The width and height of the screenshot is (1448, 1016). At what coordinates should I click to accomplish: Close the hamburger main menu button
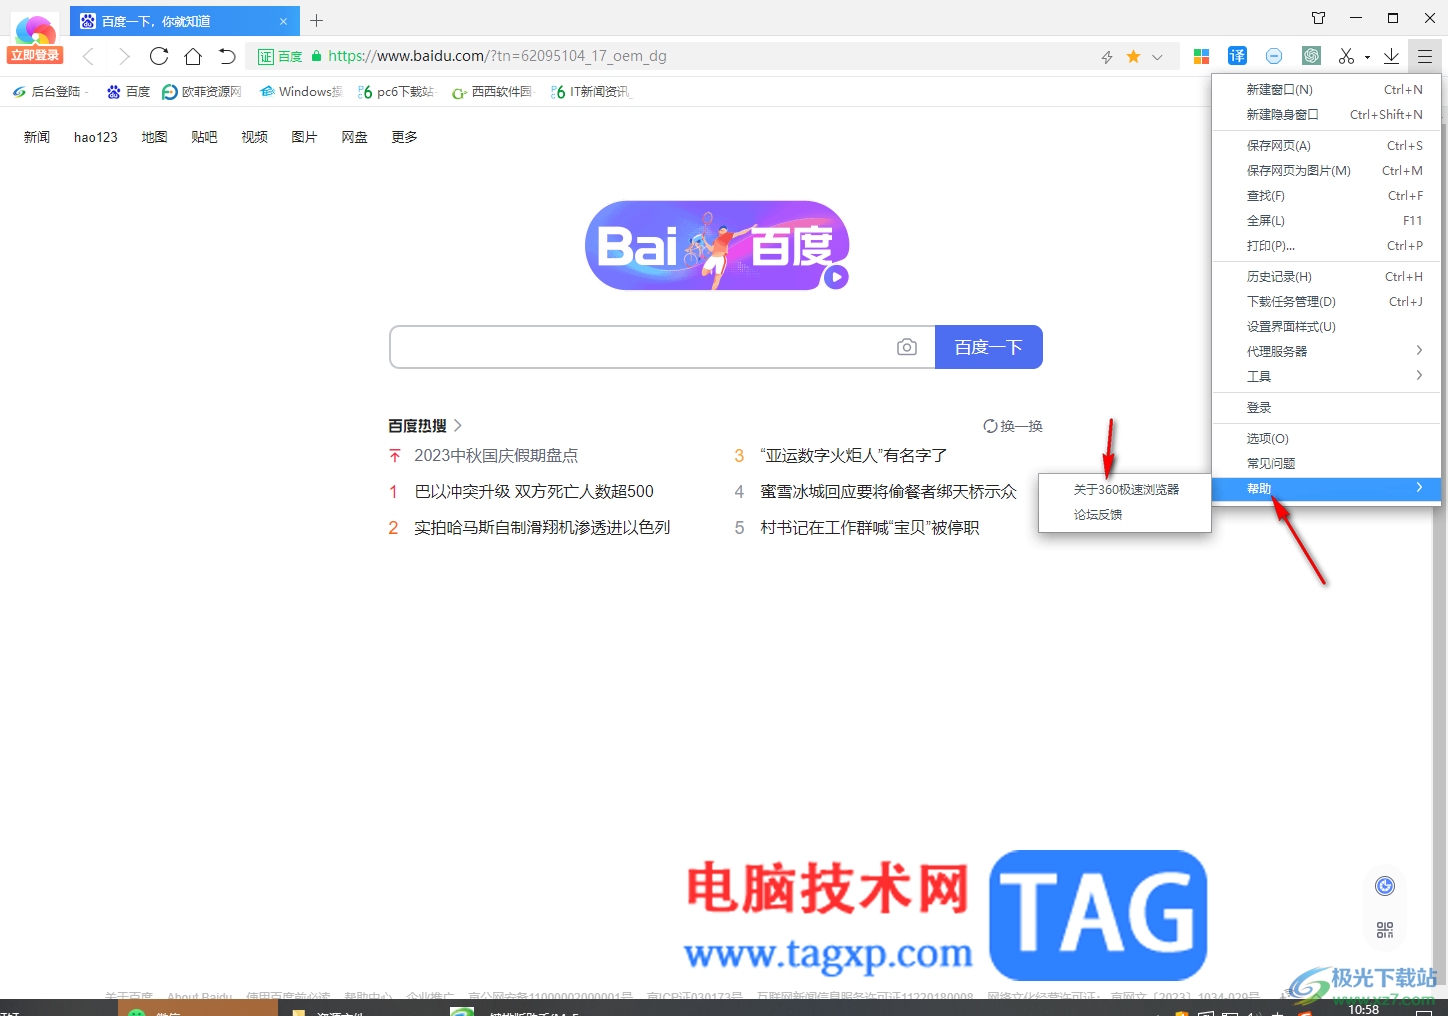point(1425,56)
